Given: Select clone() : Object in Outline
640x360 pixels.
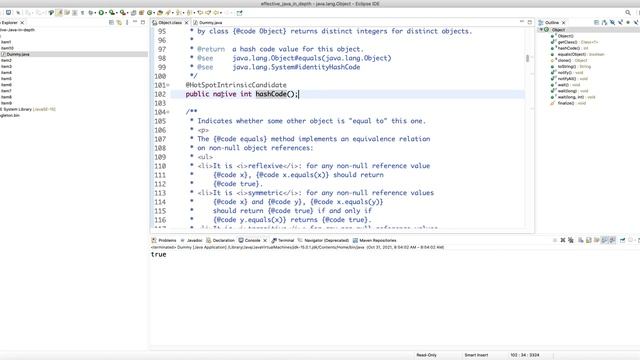Looking at the screenshot, I should 569,60.
